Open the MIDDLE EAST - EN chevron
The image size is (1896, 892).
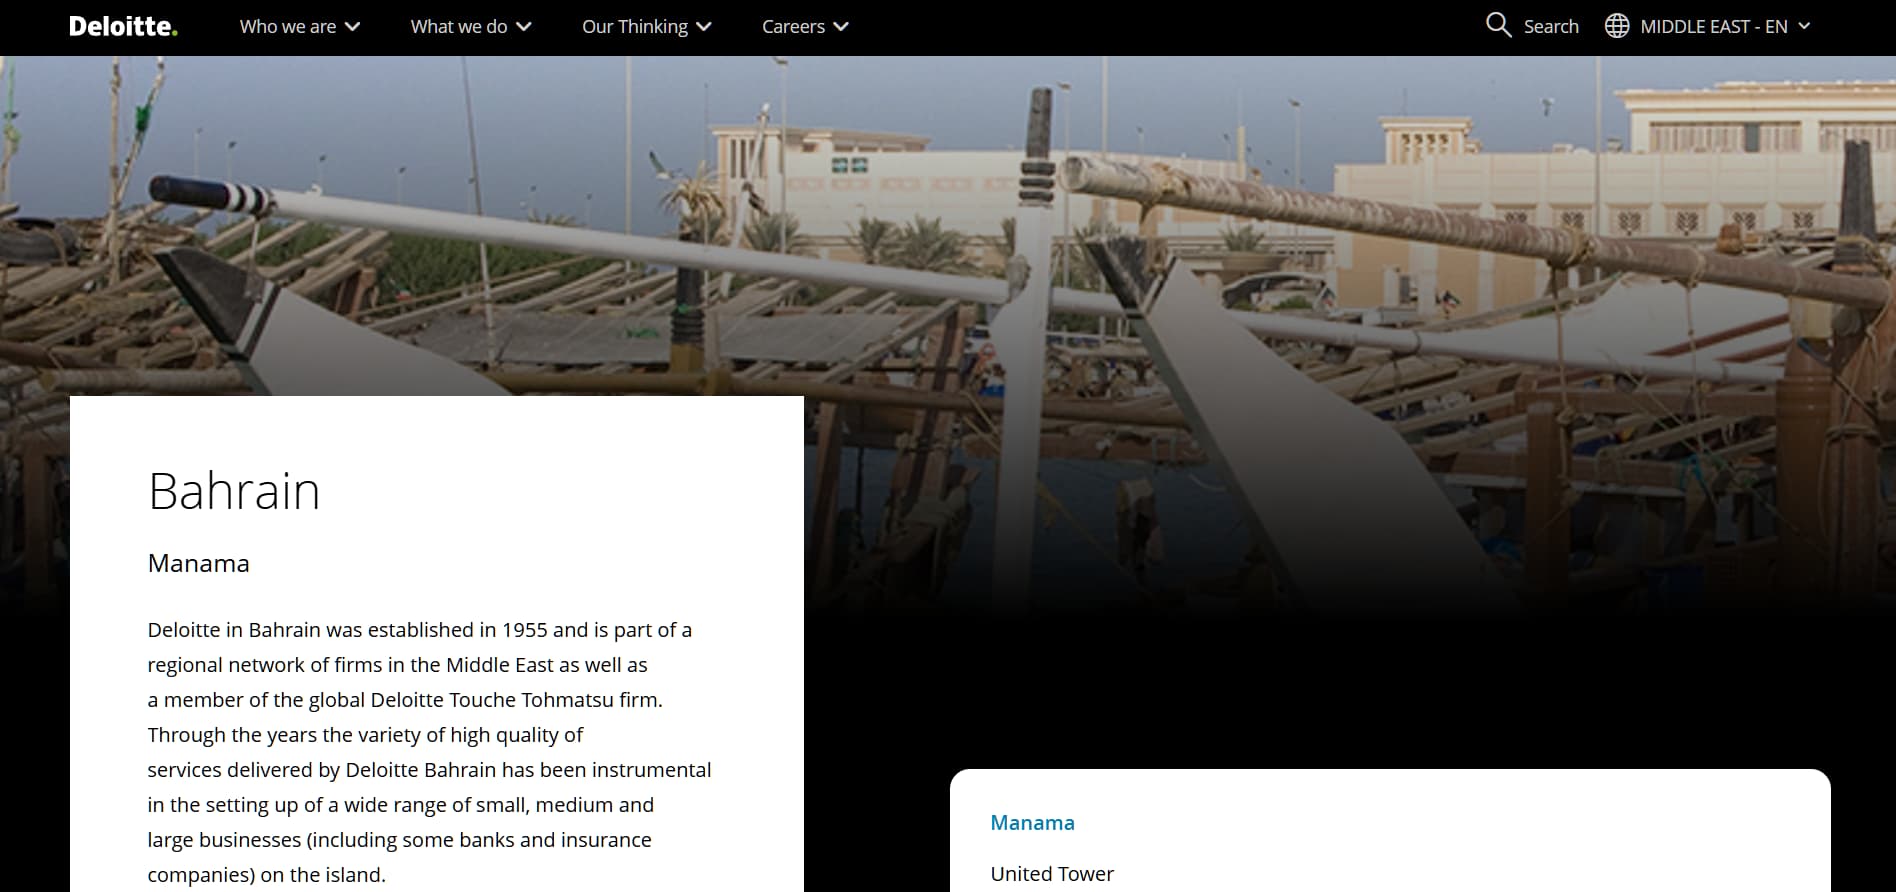[x=1804, y=27]
